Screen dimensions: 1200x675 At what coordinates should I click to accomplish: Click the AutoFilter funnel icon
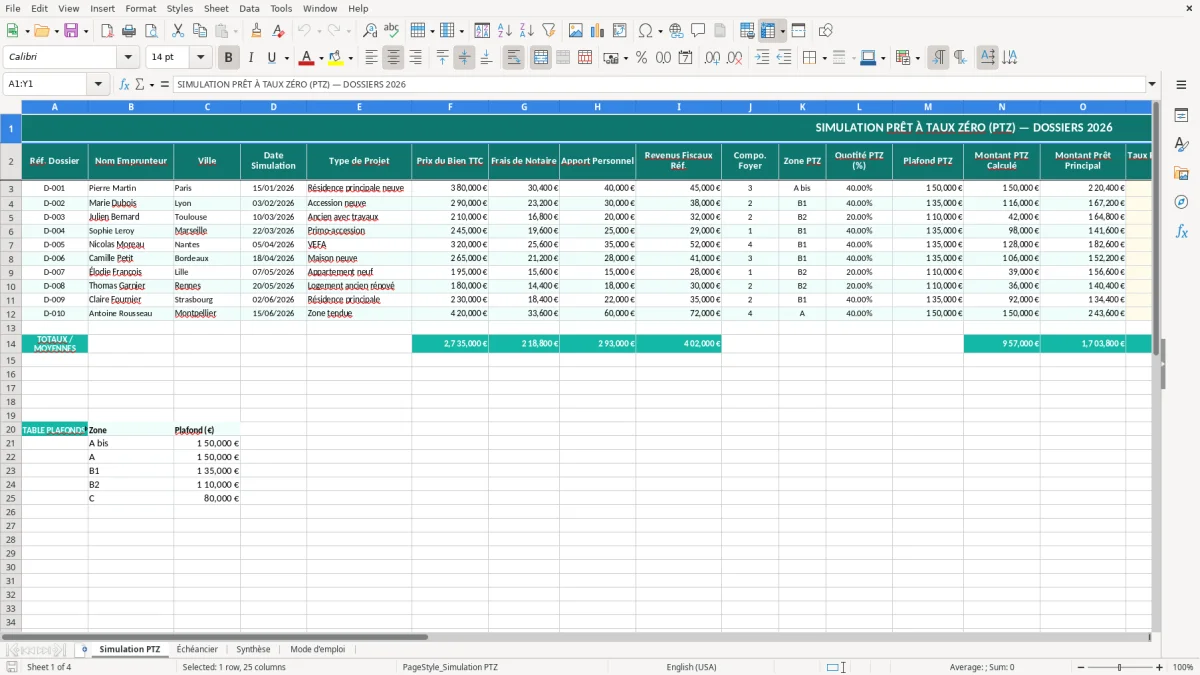point(548,31)
